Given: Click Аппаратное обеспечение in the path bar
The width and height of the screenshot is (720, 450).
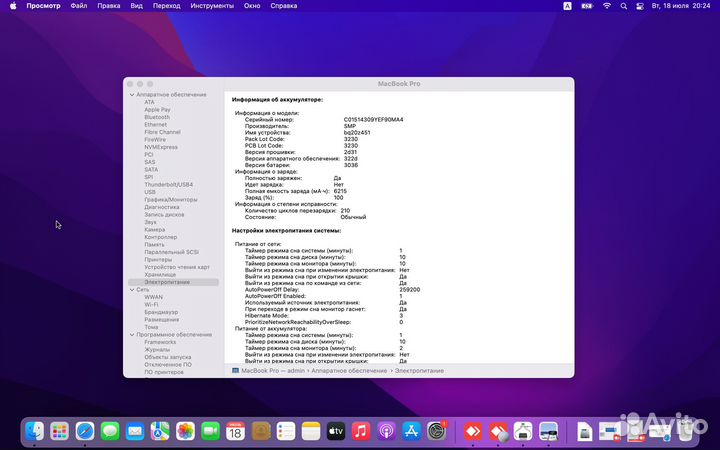Looking at the screenshot, I should tap(349, 371).
